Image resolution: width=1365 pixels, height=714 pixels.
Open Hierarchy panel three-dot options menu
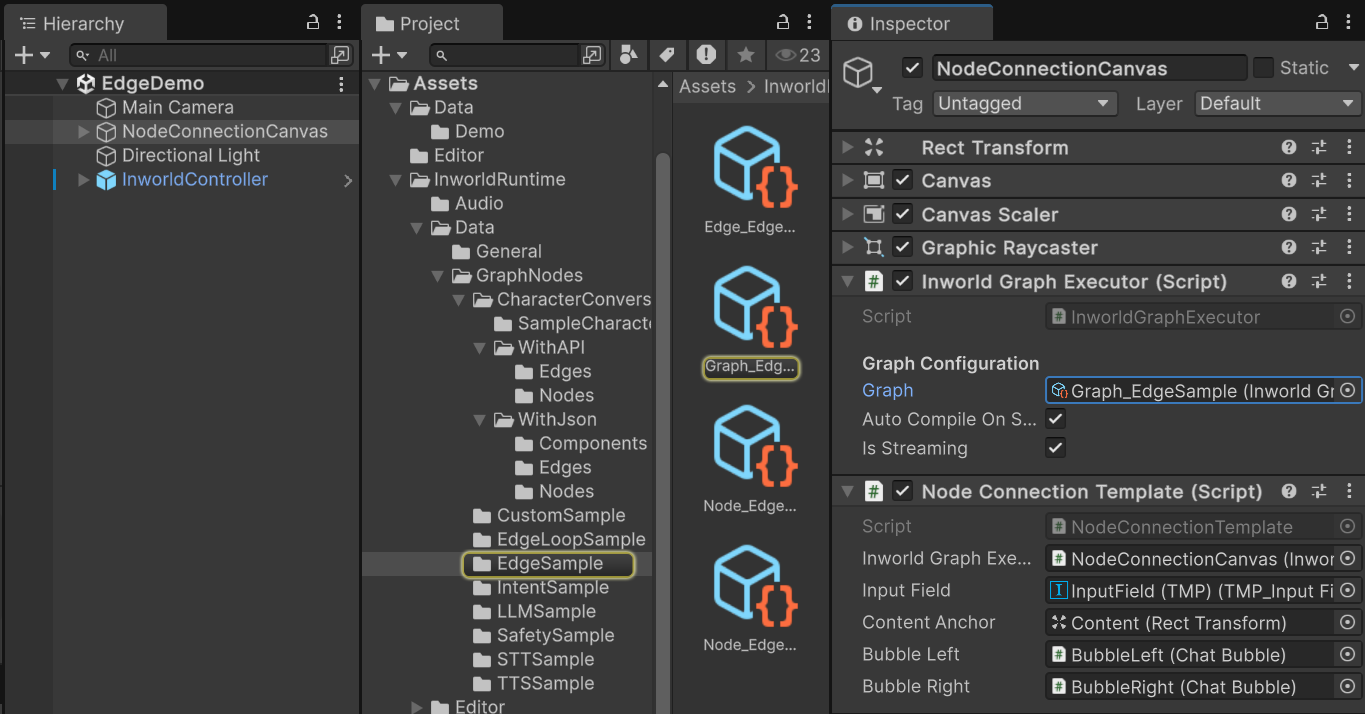340,22
